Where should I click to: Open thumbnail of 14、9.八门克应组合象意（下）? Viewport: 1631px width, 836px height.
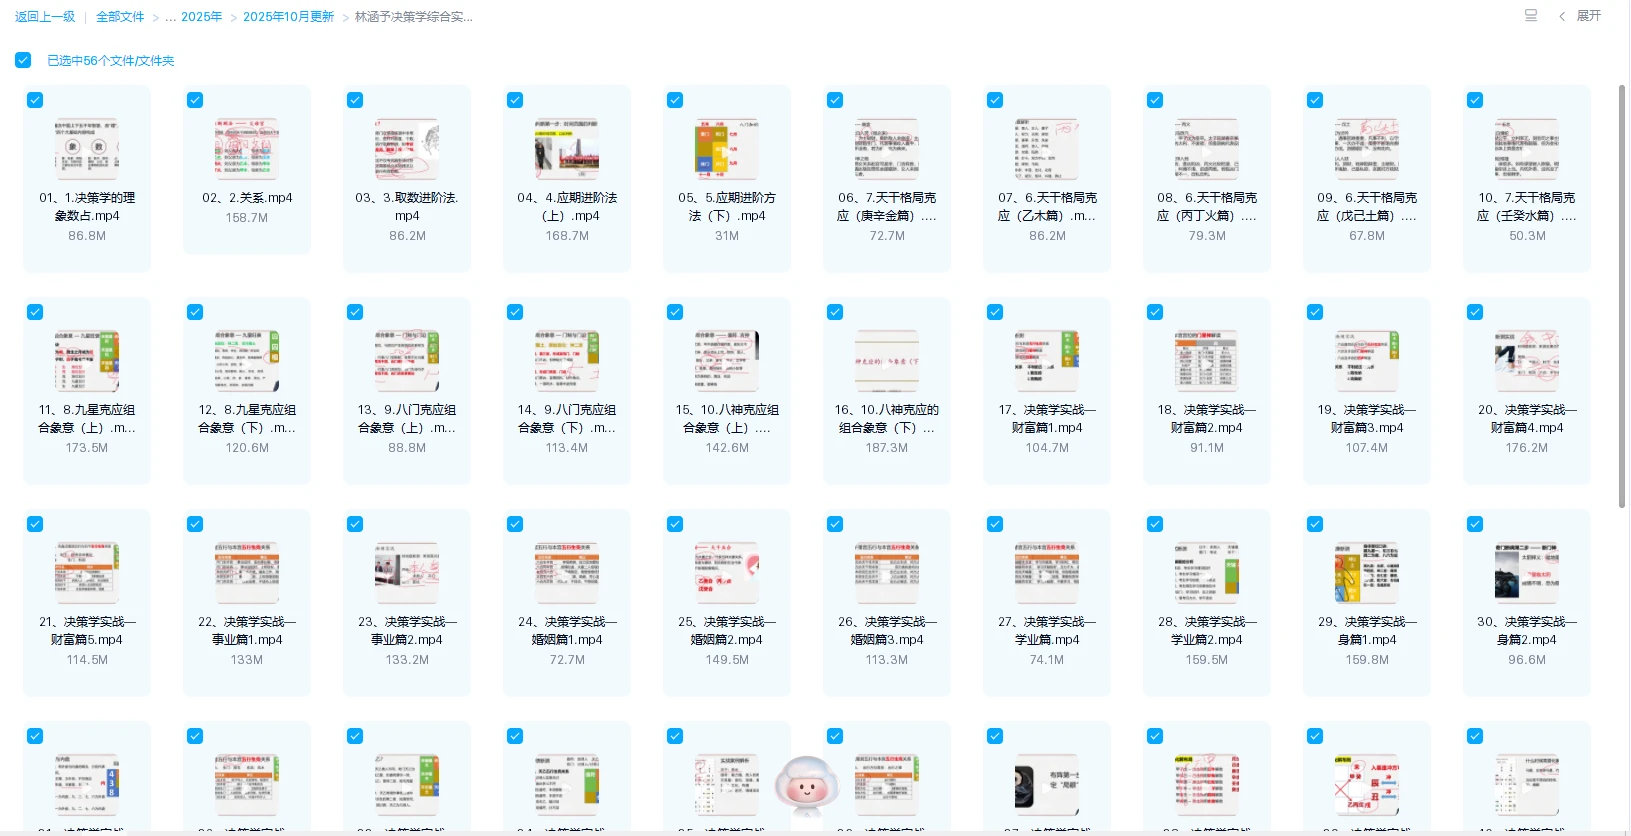[567, 361]
